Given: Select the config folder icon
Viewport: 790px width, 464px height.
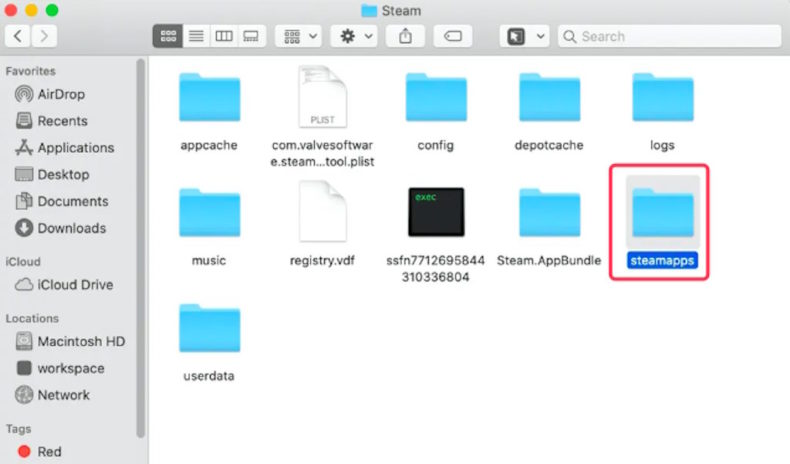Looking at the screenshot, I should 436,97.
